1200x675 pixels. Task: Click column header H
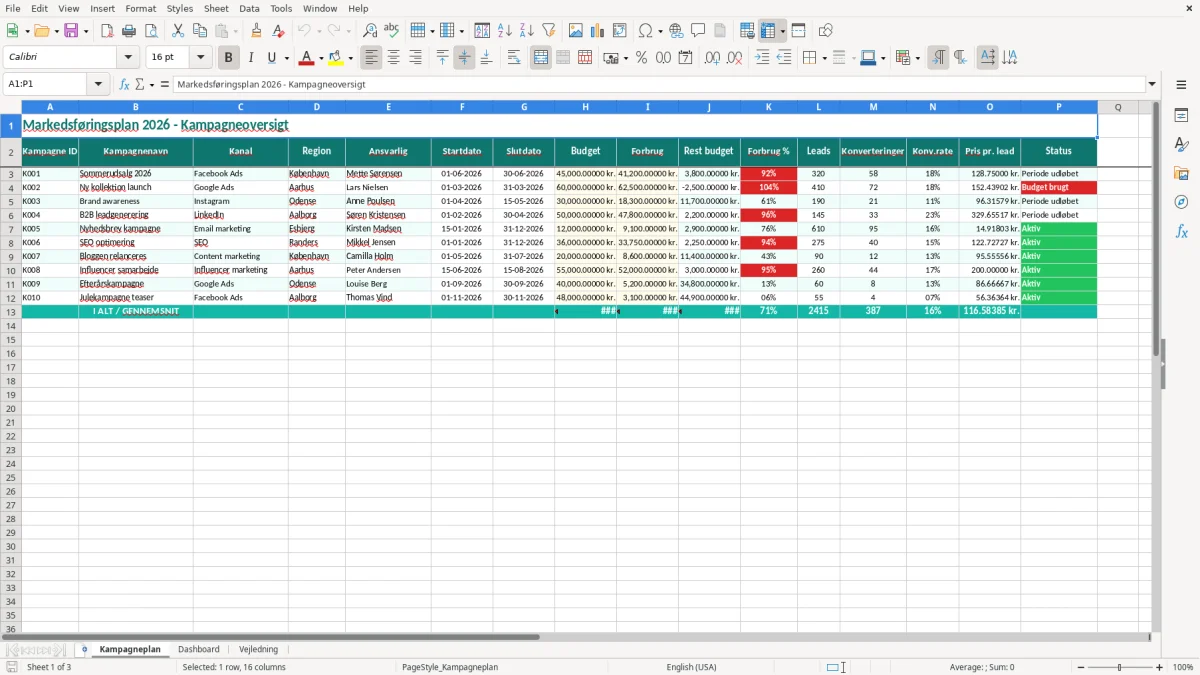point(586,107)
